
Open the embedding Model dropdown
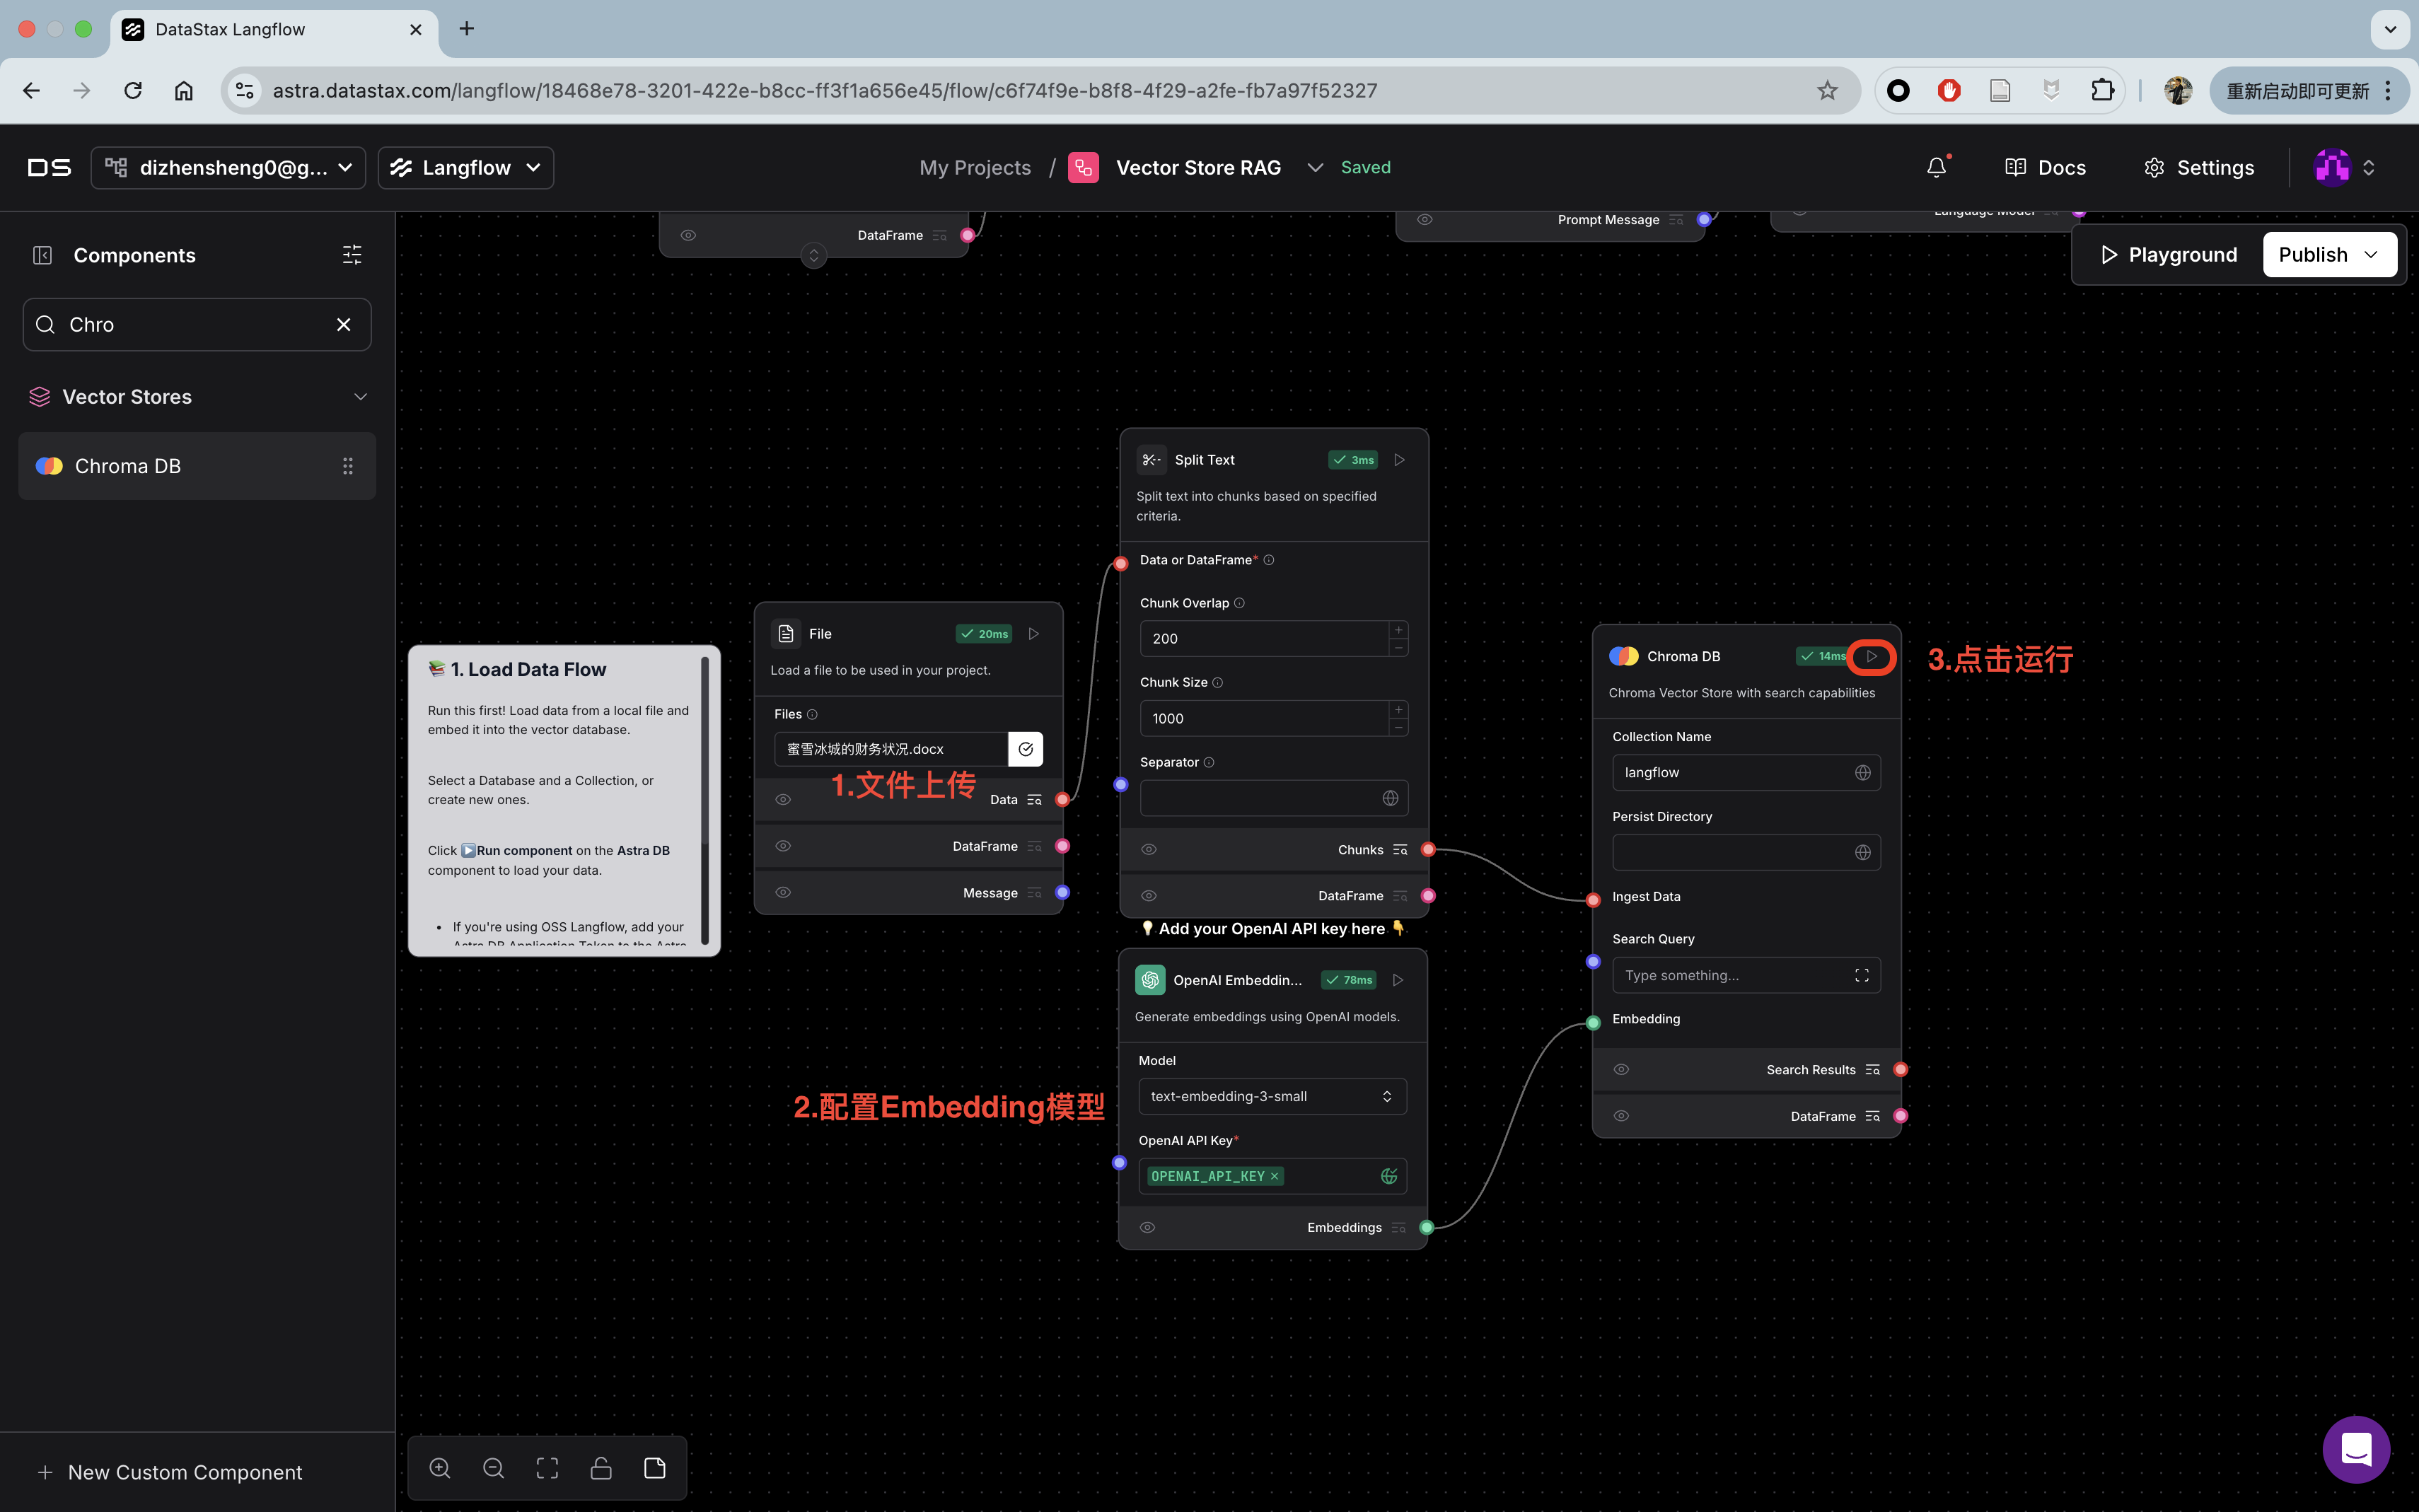point(1272,1097)
